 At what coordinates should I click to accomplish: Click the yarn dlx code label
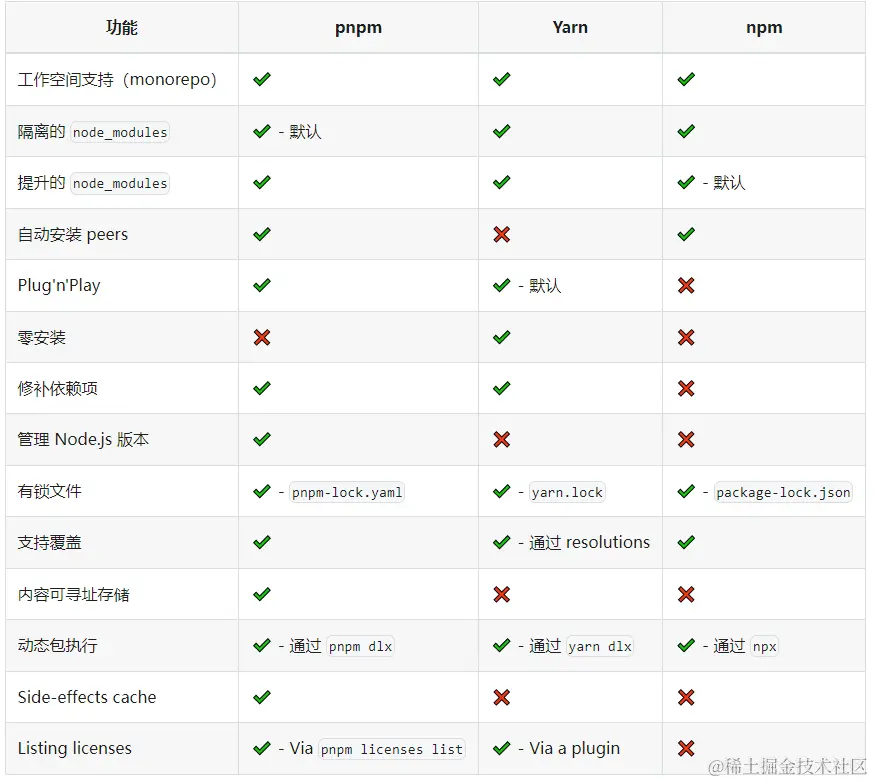600,646
